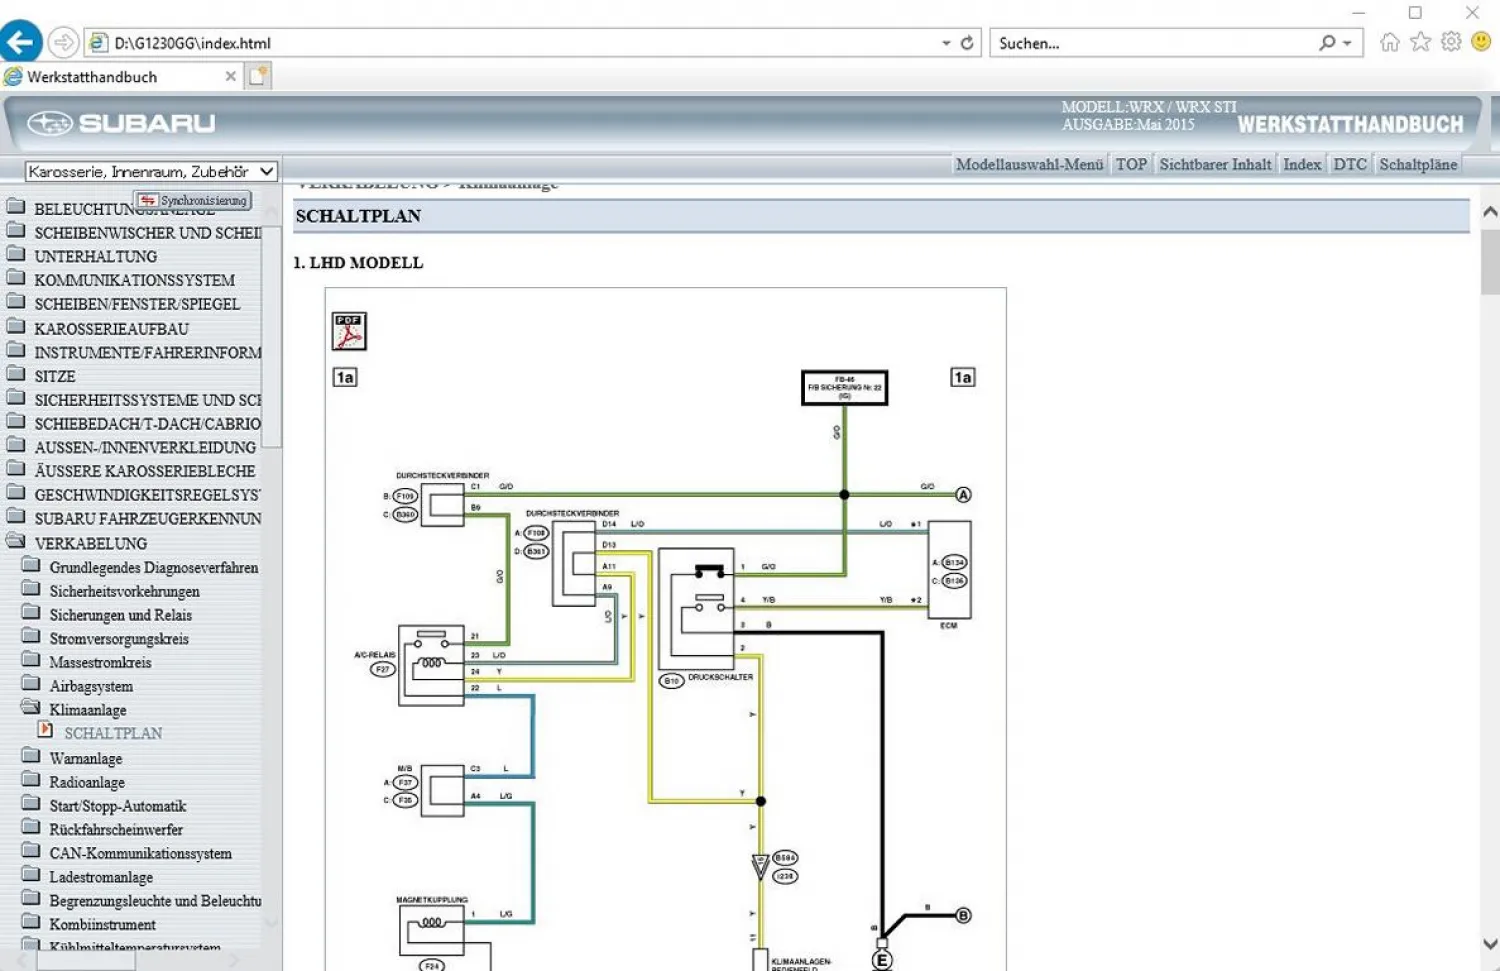Open the Sicherungen und Relais folder
This screenshot has height=971, width=1500.
[120, 615]
